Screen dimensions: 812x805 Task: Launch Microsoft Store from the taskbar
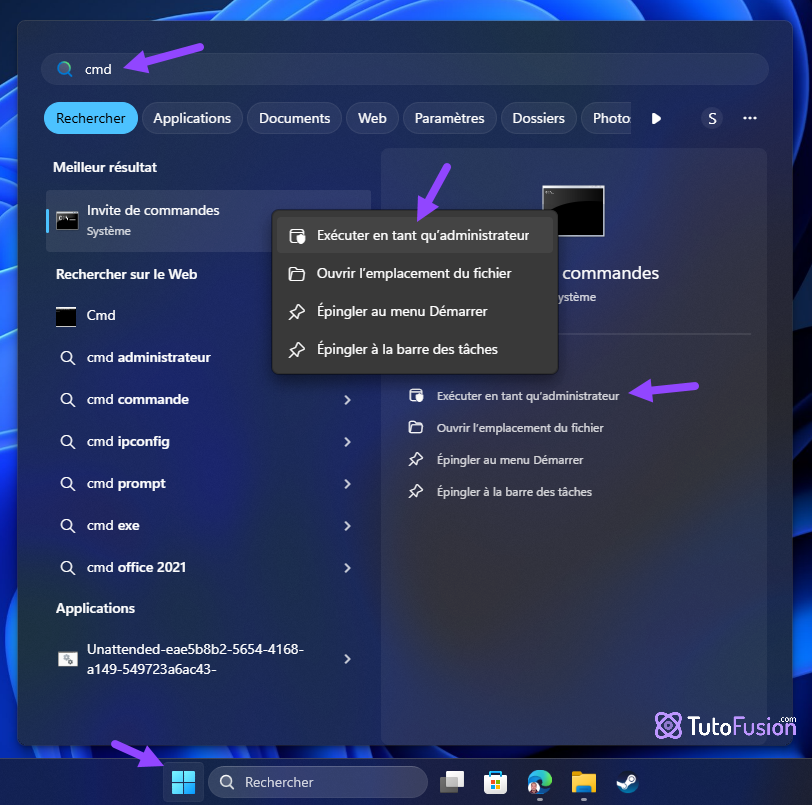tap(495, 782)
